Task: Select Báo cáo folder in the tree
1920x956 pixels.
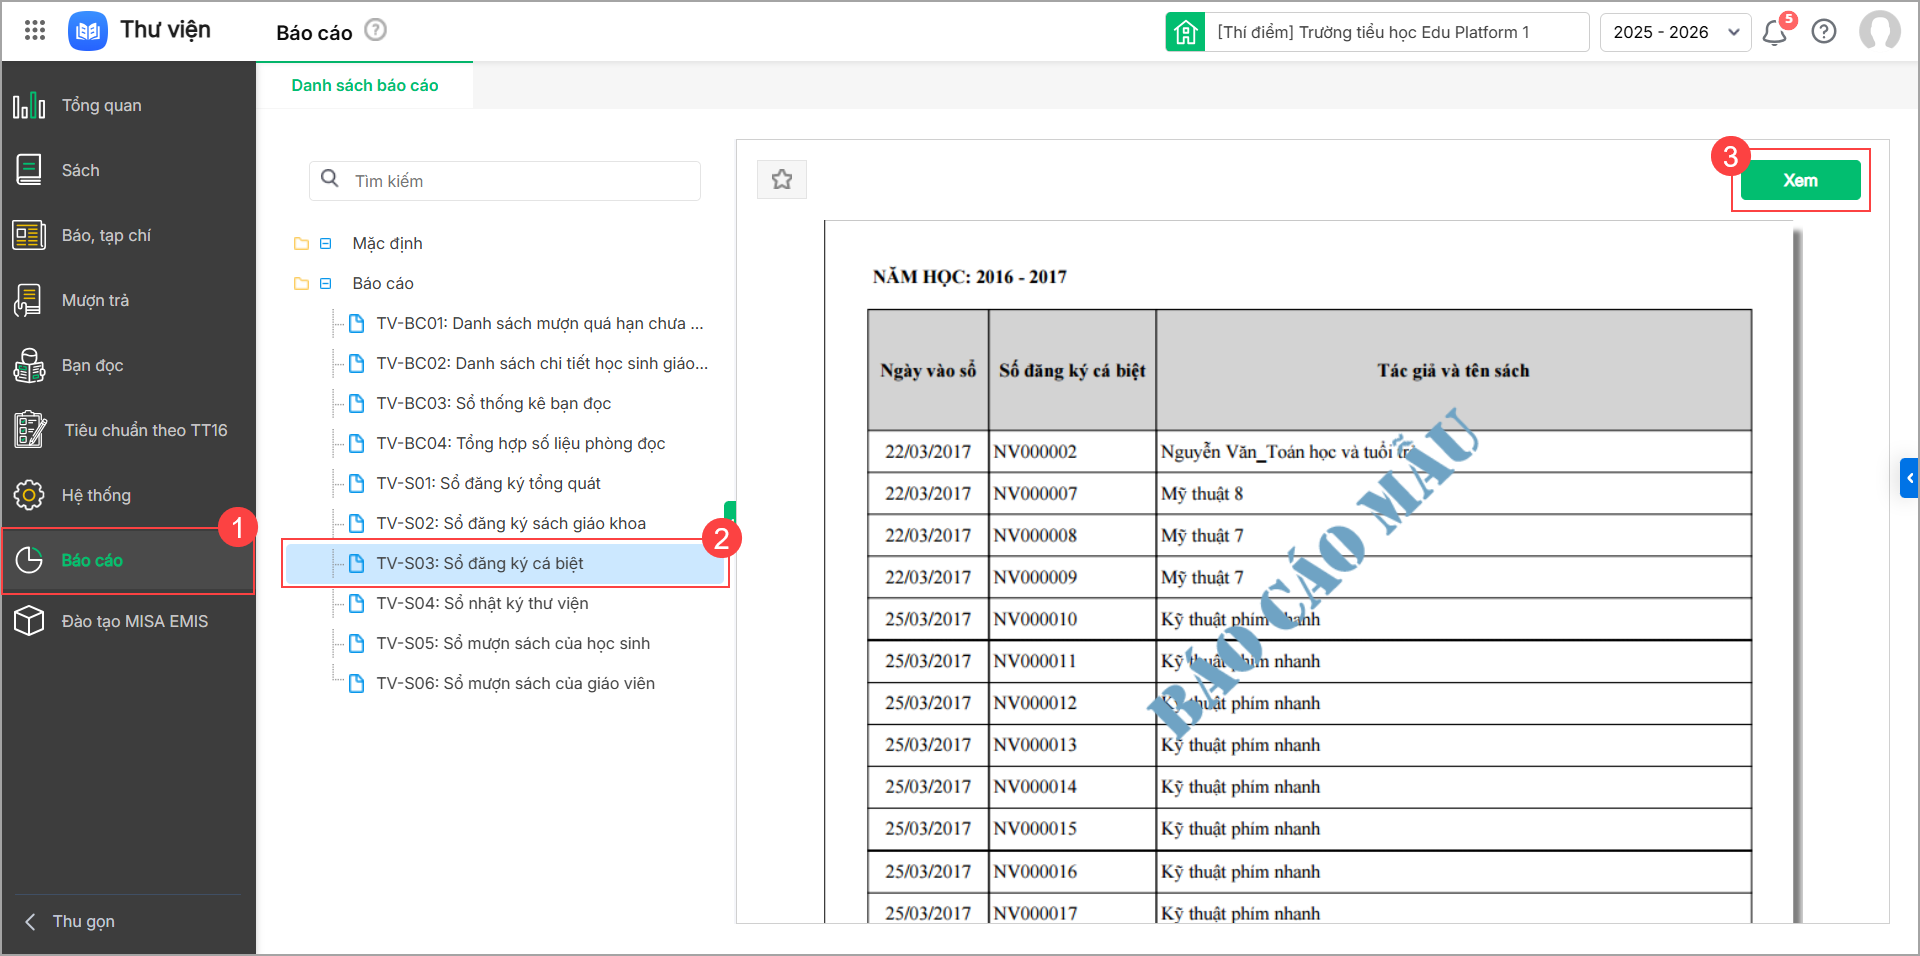Action: (x=383, y=283)
